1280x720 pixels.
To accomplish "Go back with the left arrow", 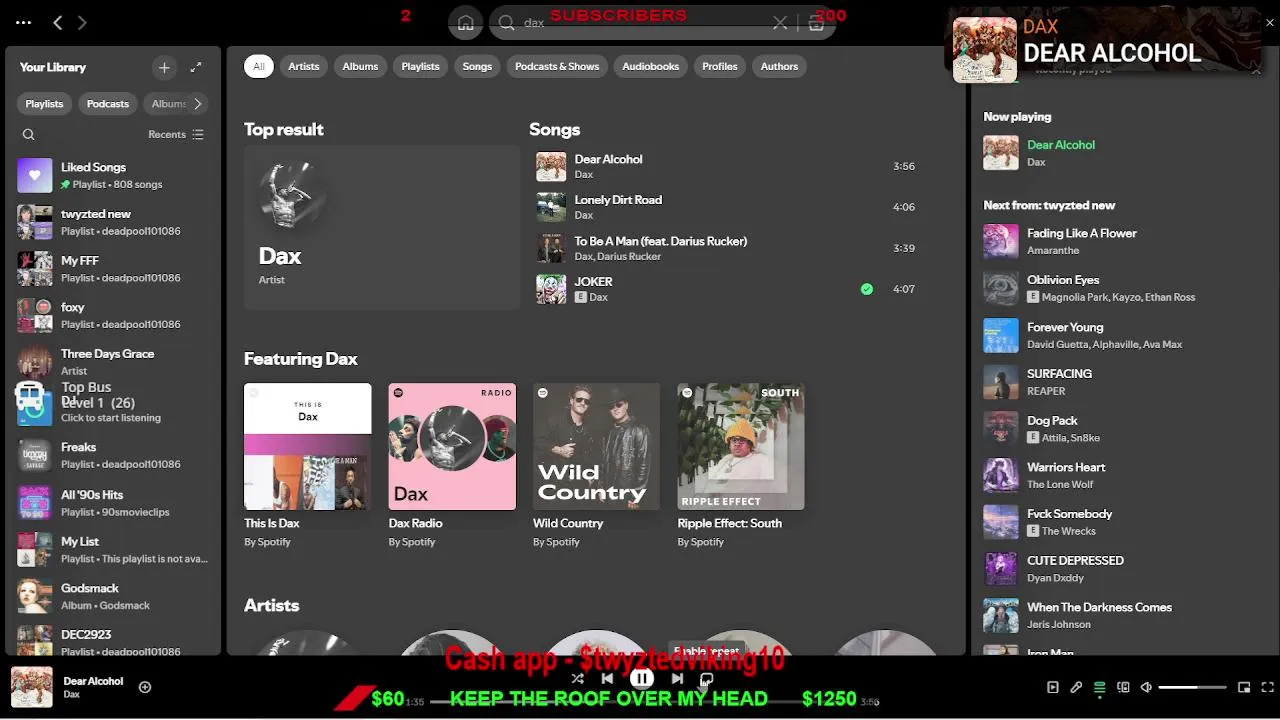I will (58, 22).
